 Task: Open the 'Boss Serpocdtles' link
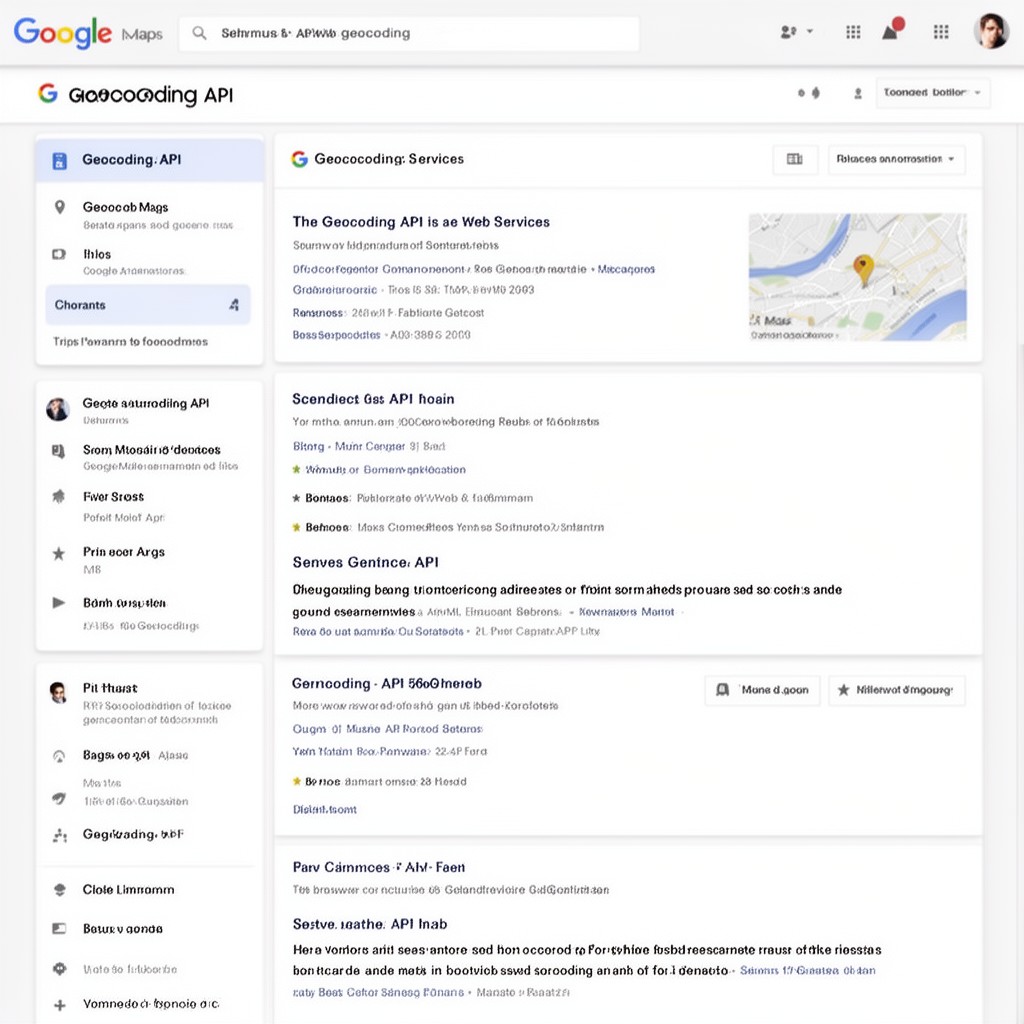coord(336,335)
